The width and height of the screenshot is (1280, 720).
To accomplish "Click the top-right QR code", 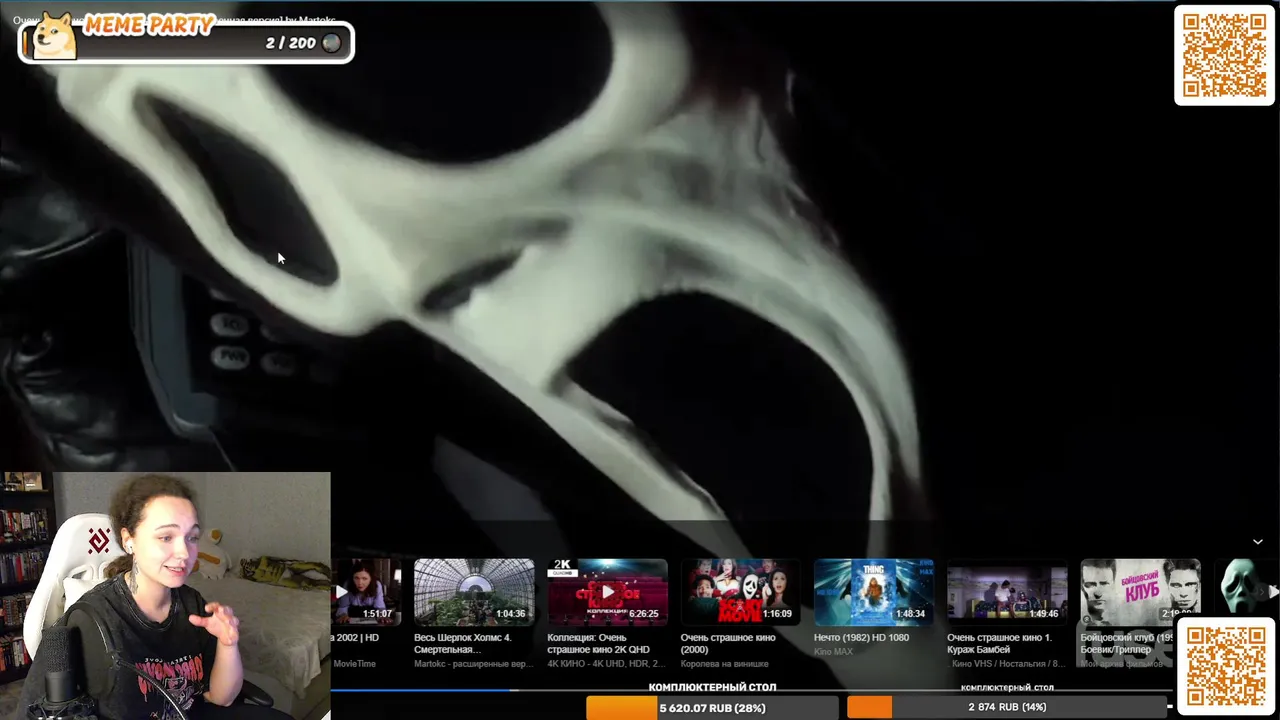I will 1224,55.
